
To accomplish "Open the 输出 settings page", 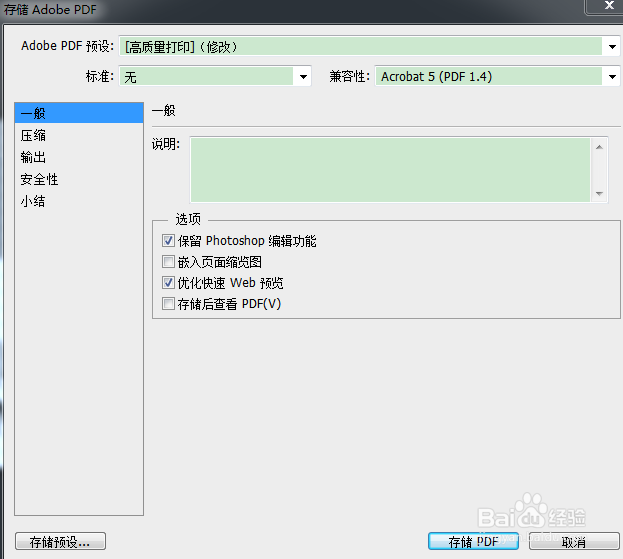I will click(x=79, y=157).
